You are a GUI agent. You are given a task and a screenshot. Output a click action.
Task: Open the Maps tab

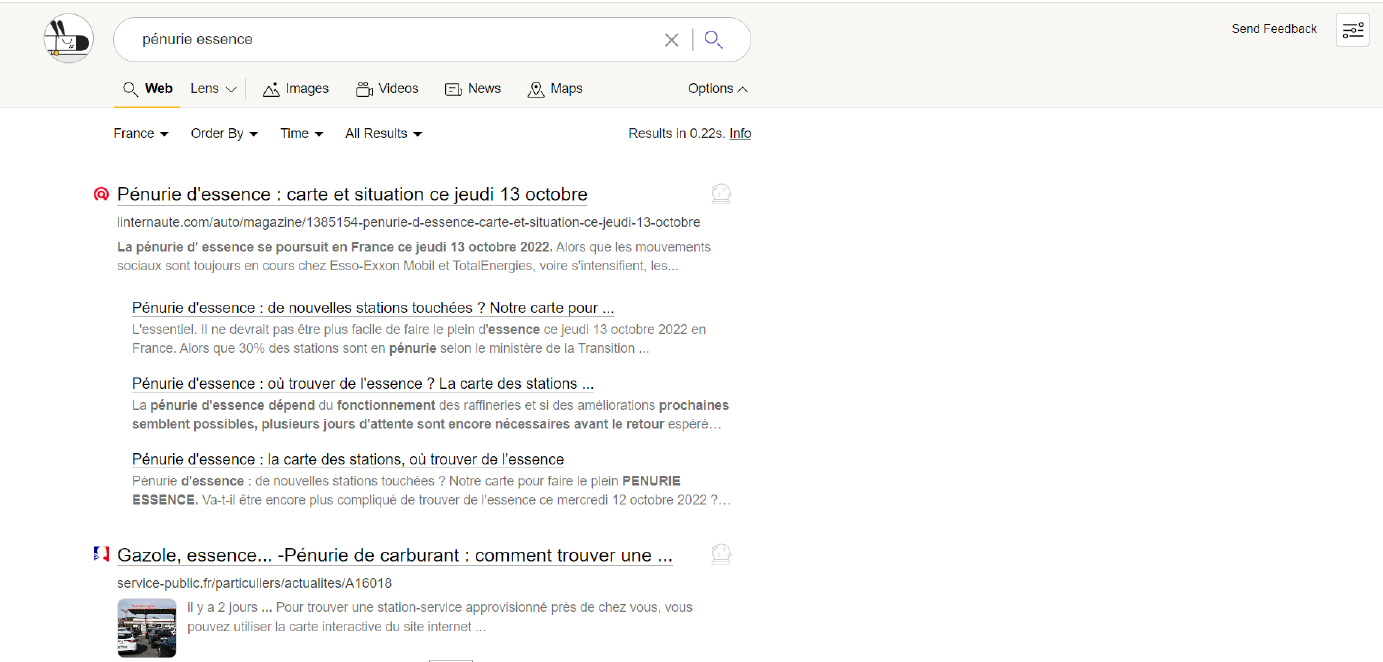(x=555, y=89)
